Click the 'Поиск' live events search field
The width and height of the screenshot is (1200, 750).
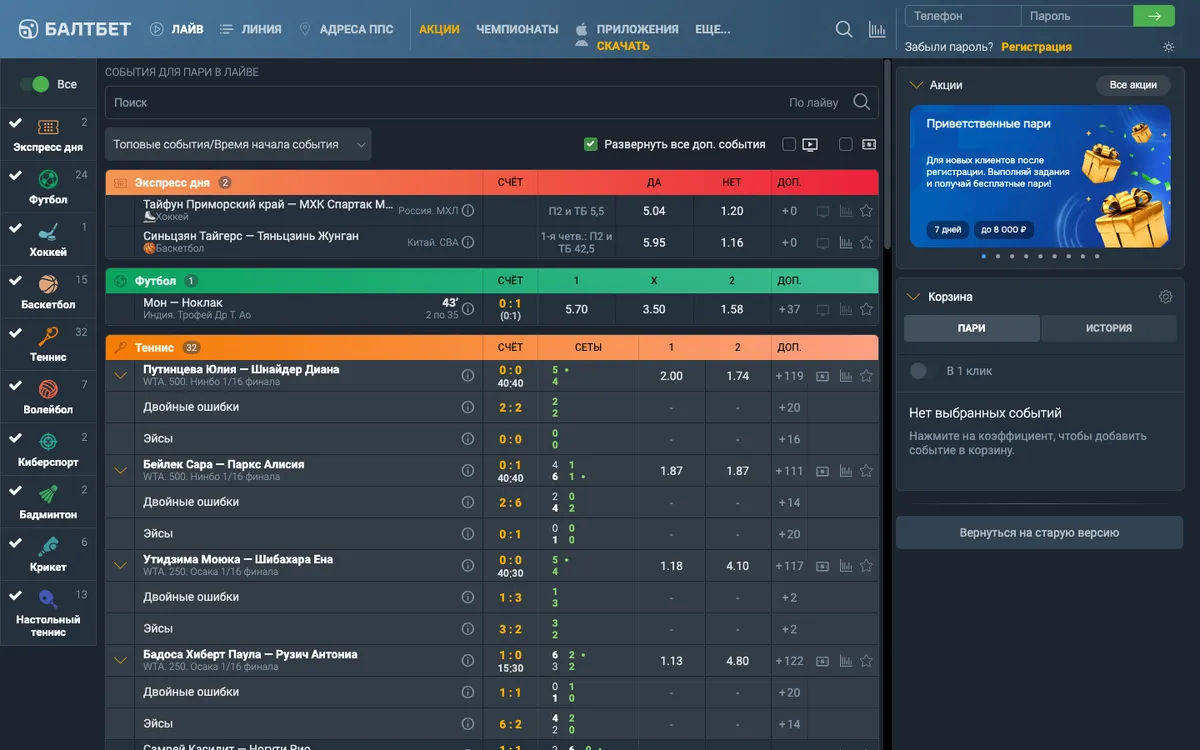click(492, 102)
